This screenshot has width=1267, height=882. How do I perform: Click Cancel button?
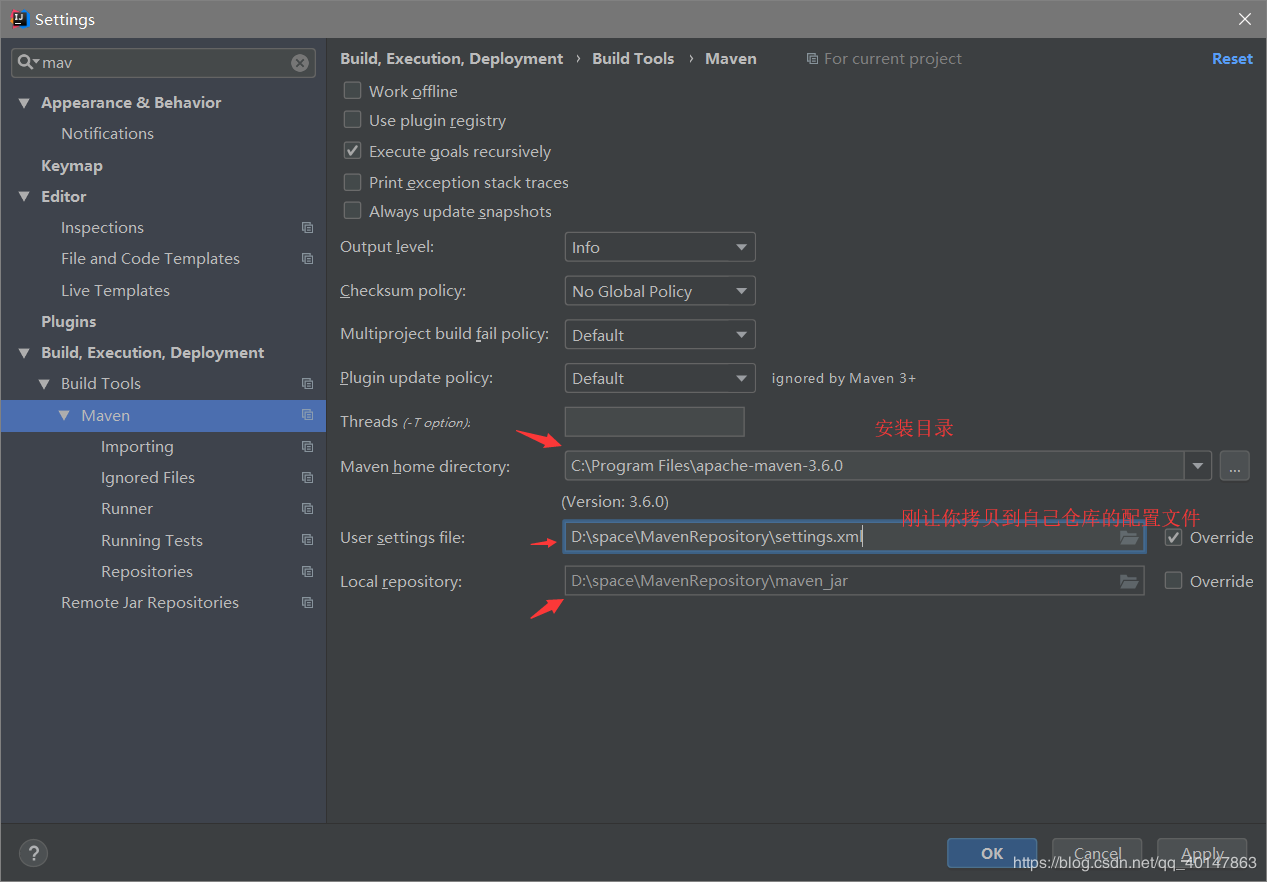1097,853
